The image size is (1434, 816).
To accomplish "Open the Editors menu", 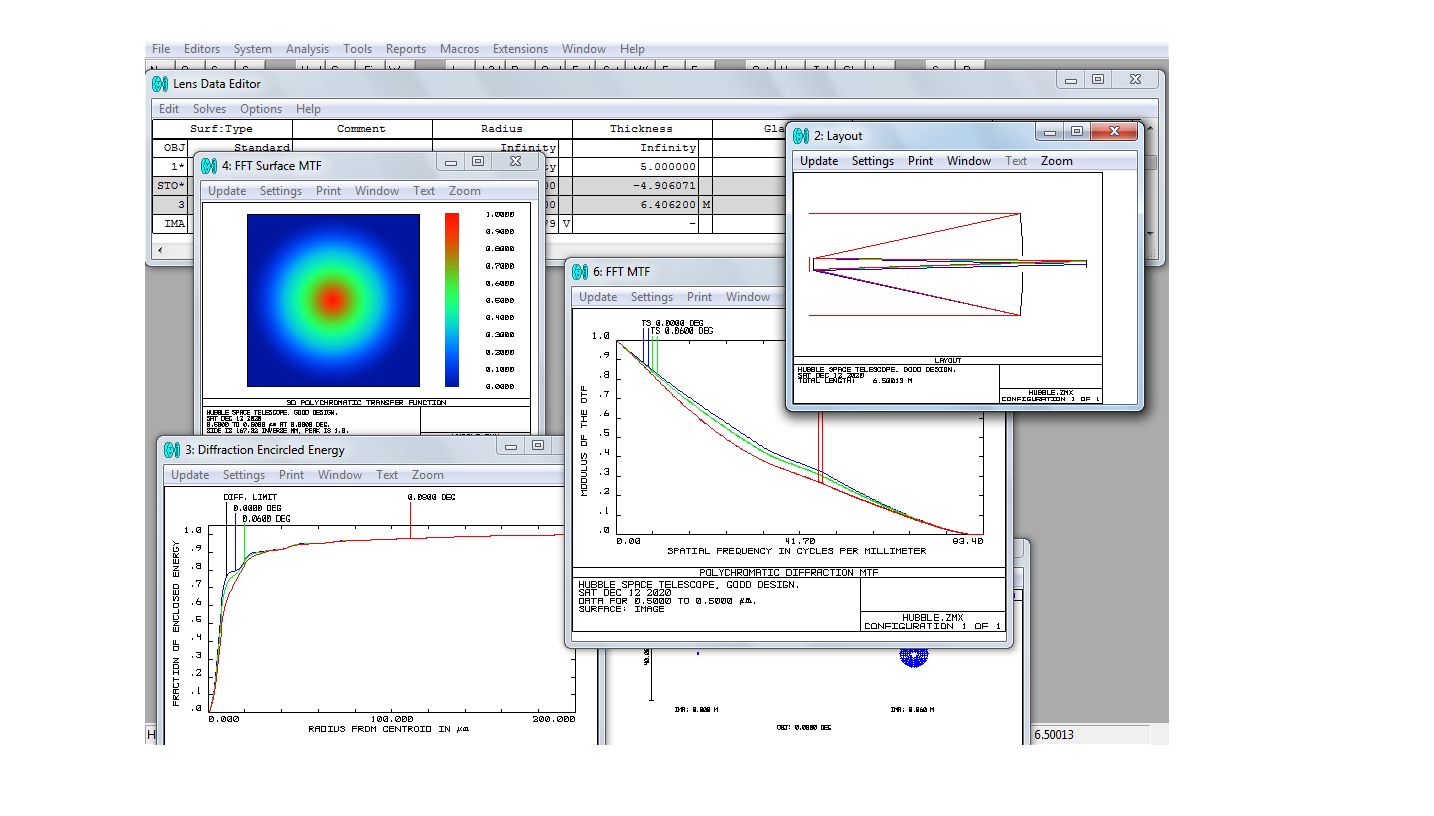I will click(x=202, y=49).
